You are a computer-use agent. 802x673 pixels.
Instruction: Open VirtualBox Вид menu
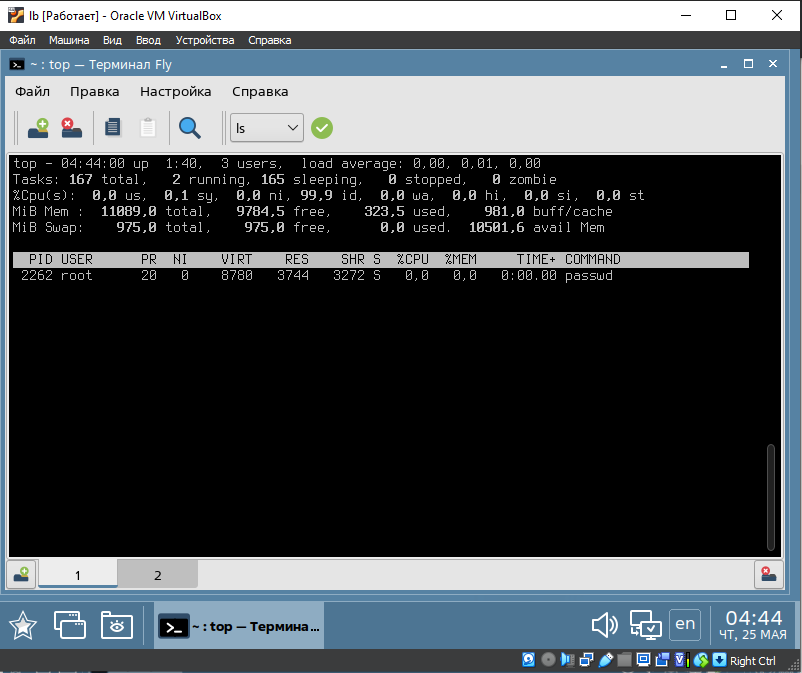pyautogui.click(x=112, y=40)
